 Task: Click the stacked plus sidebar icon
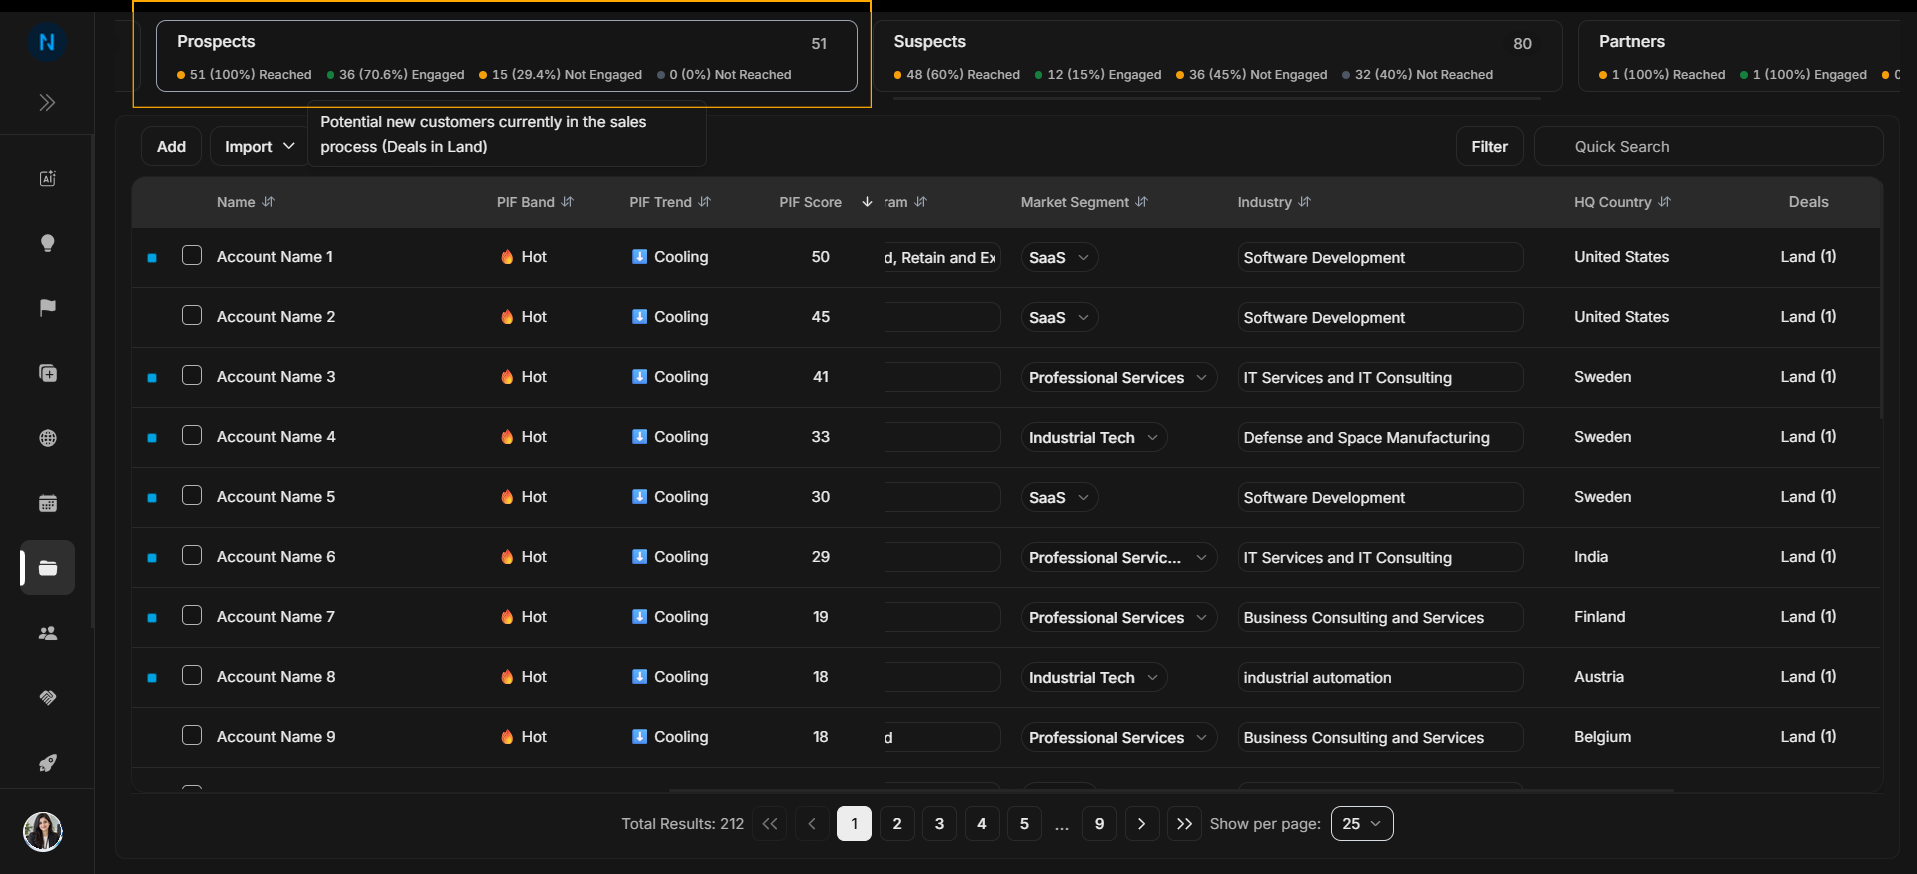point(47,373)
